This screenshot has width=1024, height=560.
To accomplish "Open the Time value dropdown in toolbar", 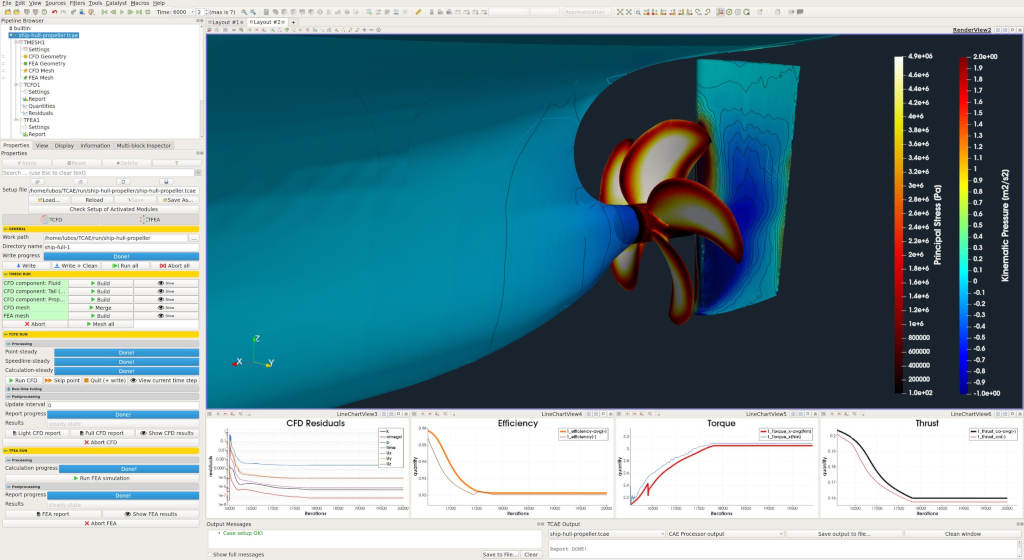I will (193, 12).
